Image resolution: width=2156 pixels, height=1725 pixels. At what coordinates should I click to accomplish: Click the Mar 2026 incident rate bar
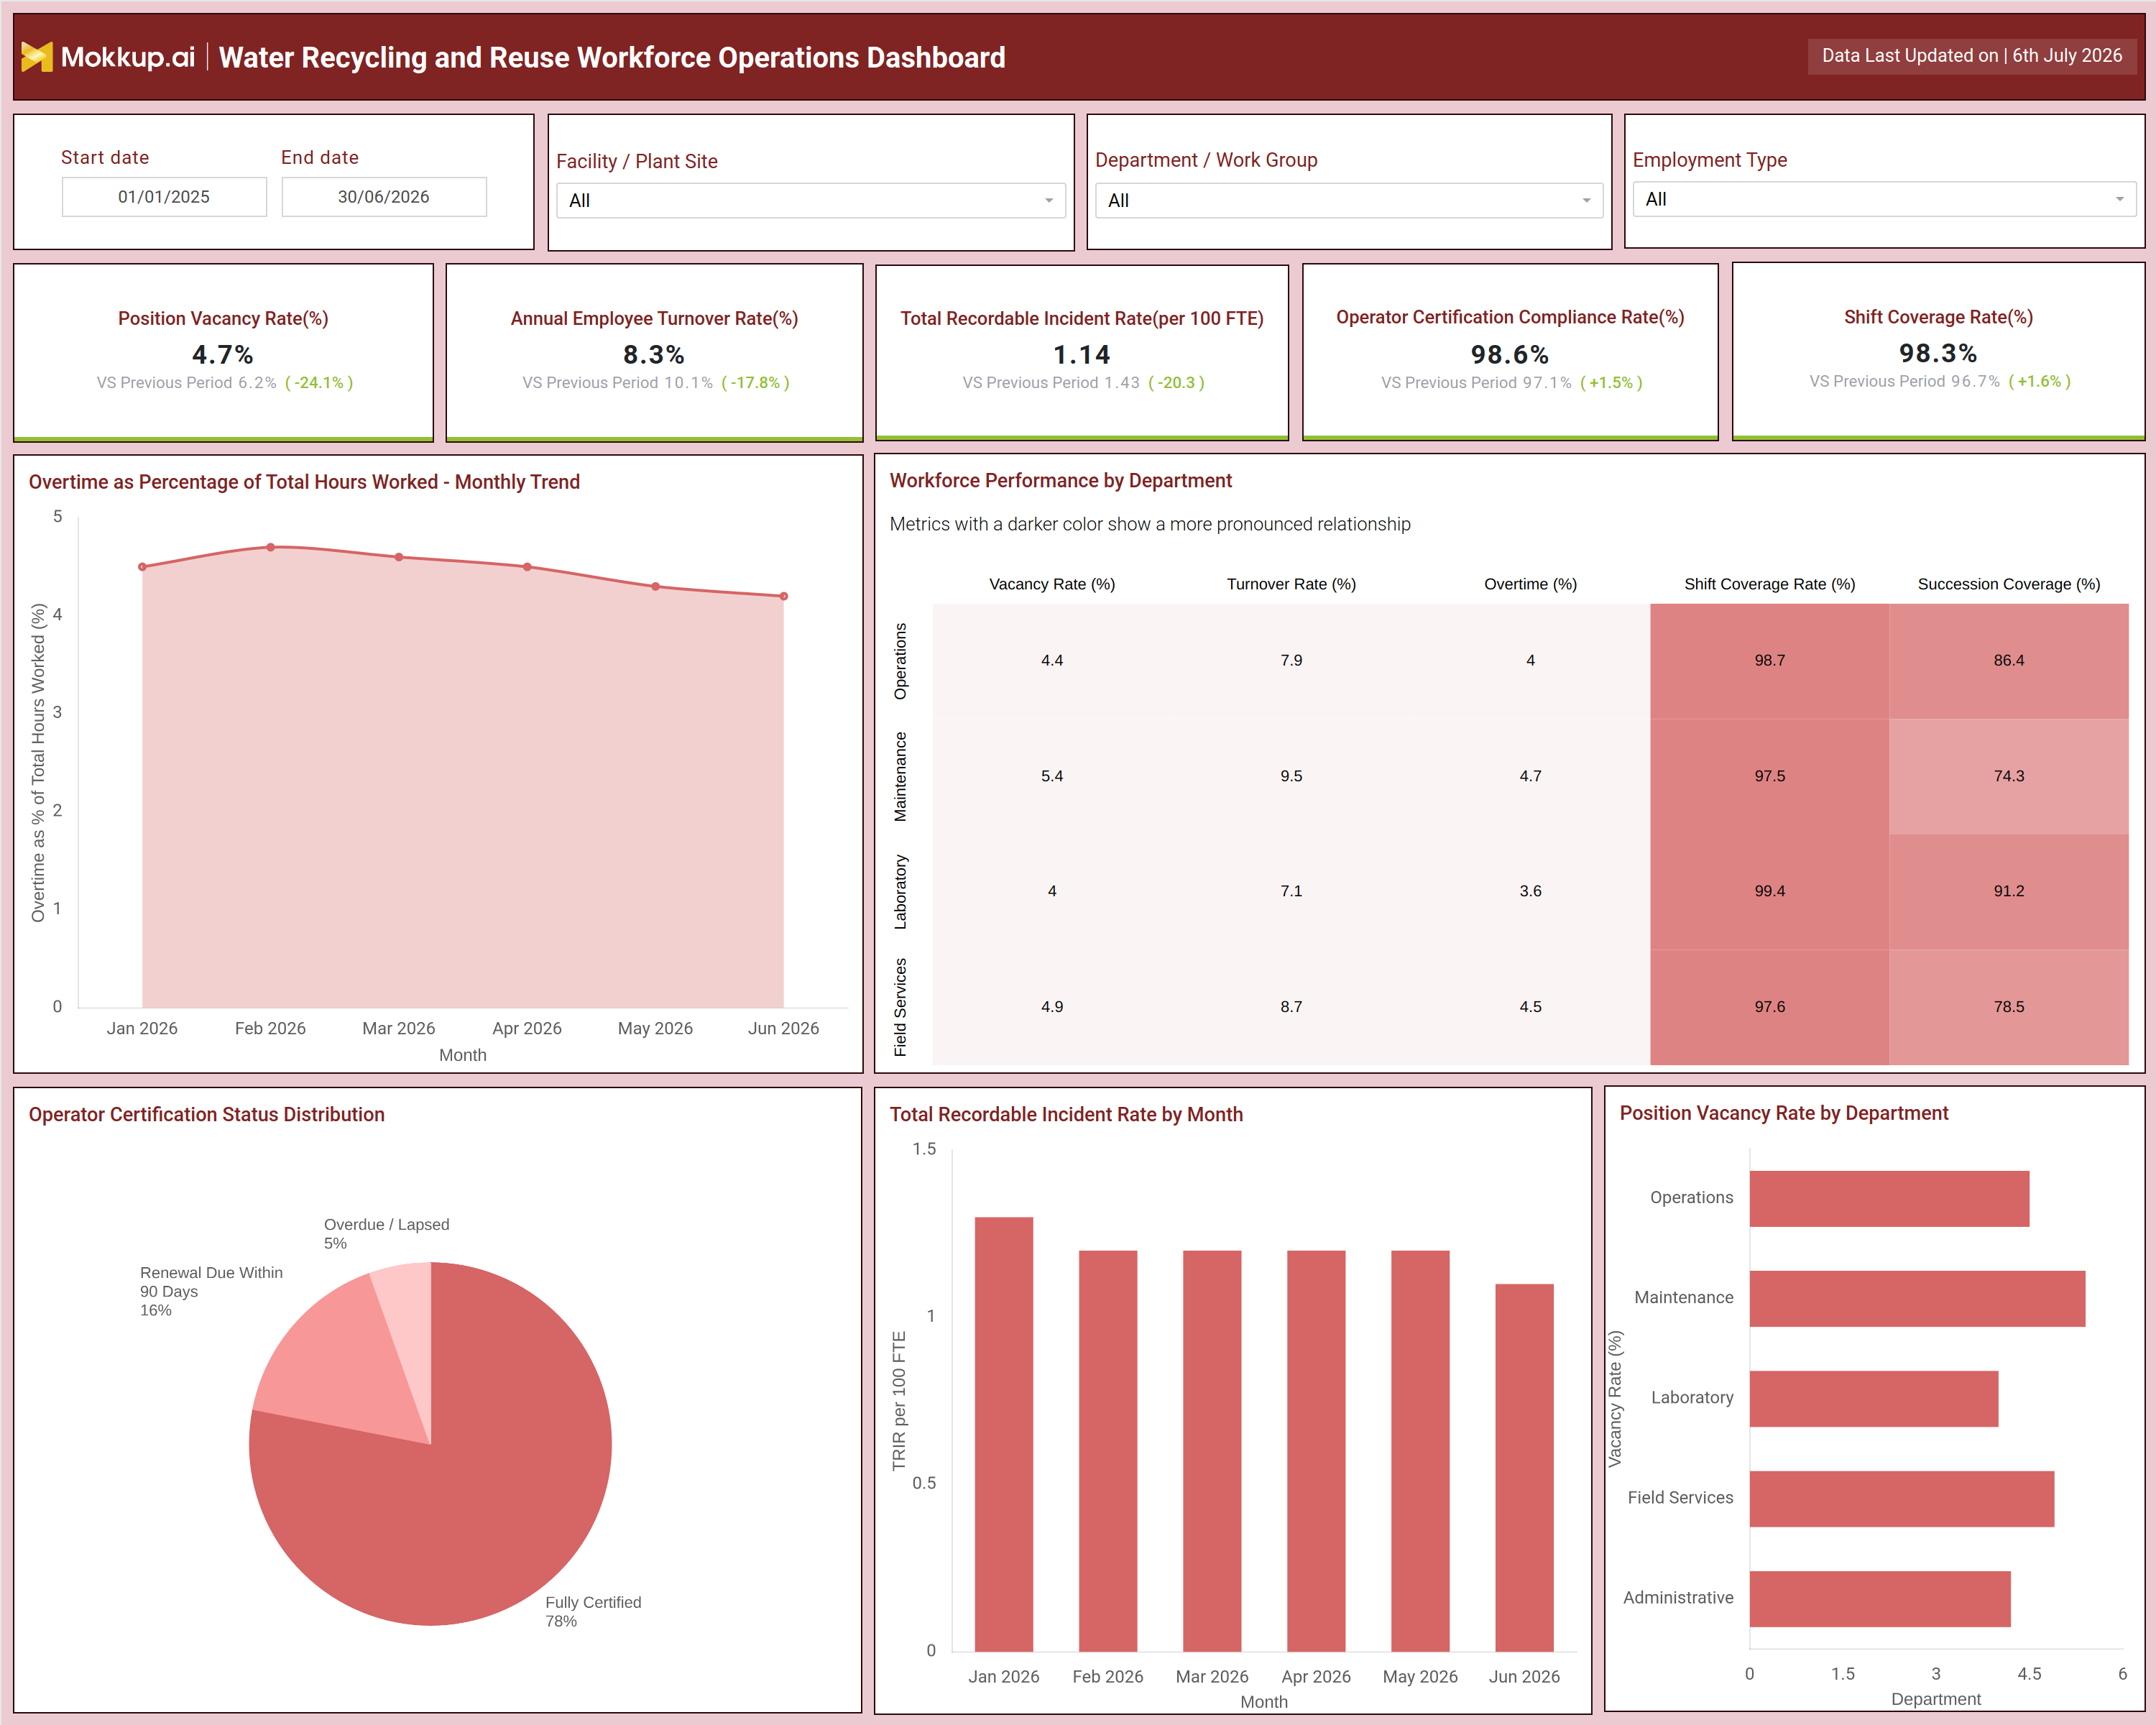click(x=1212, y=1451)
